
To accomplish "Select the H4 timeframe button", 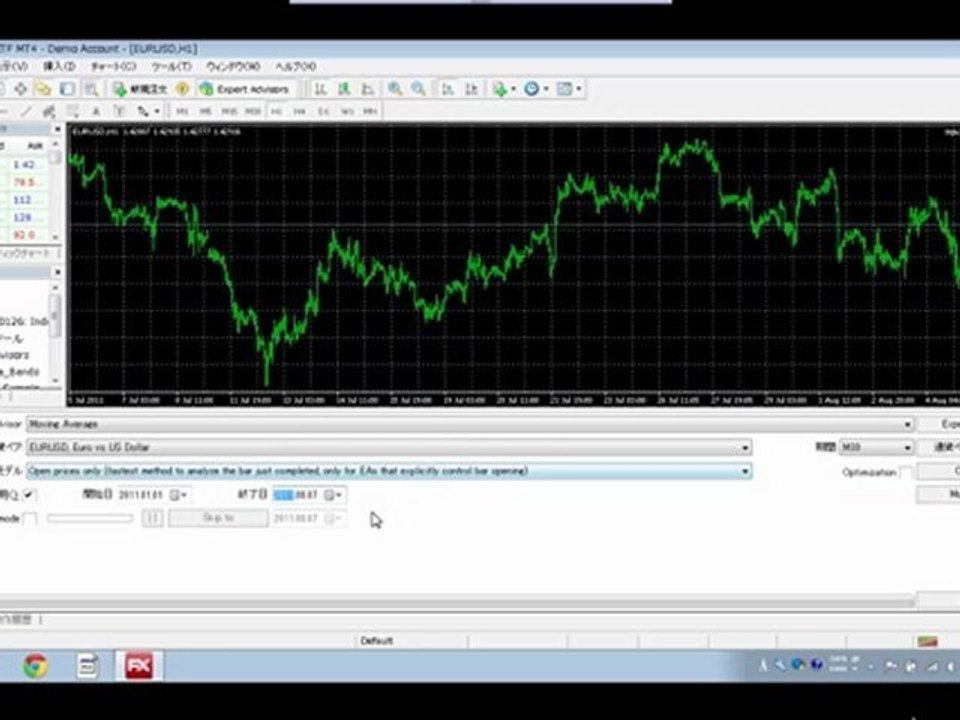I will pos(299,111).
